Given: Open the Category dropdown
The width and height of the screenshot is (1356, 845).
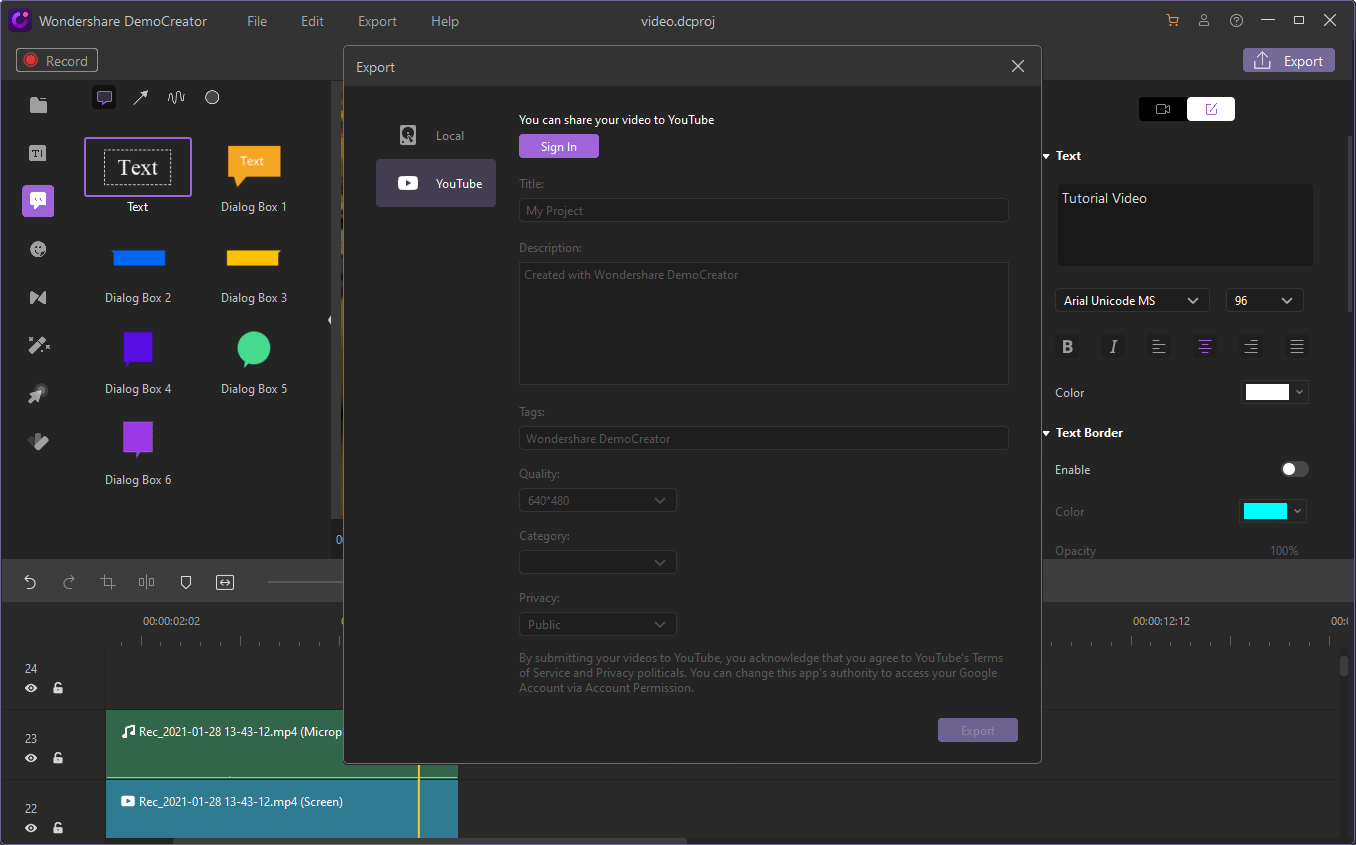Looking at the screenshot, I should pos(598,562).
